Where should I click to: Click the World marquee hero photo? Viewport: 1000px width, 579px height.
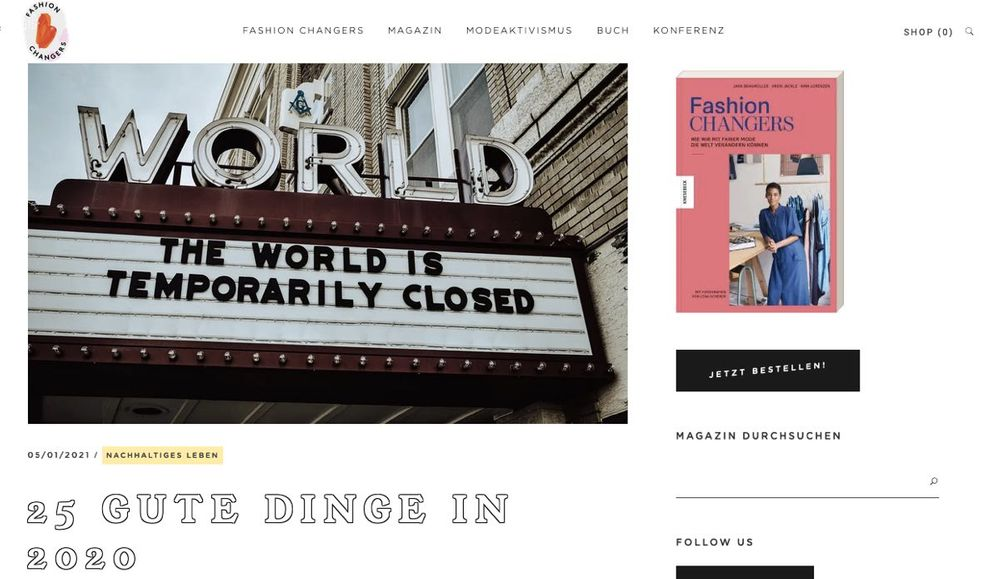click(x=328, y=243)
